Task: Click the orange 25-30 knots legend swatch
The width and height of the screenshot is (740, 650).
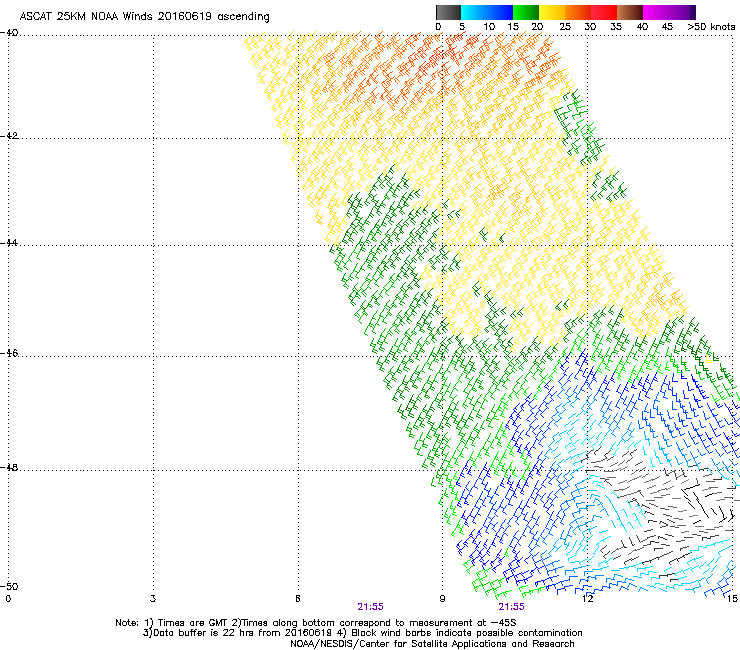Action: 578,12
